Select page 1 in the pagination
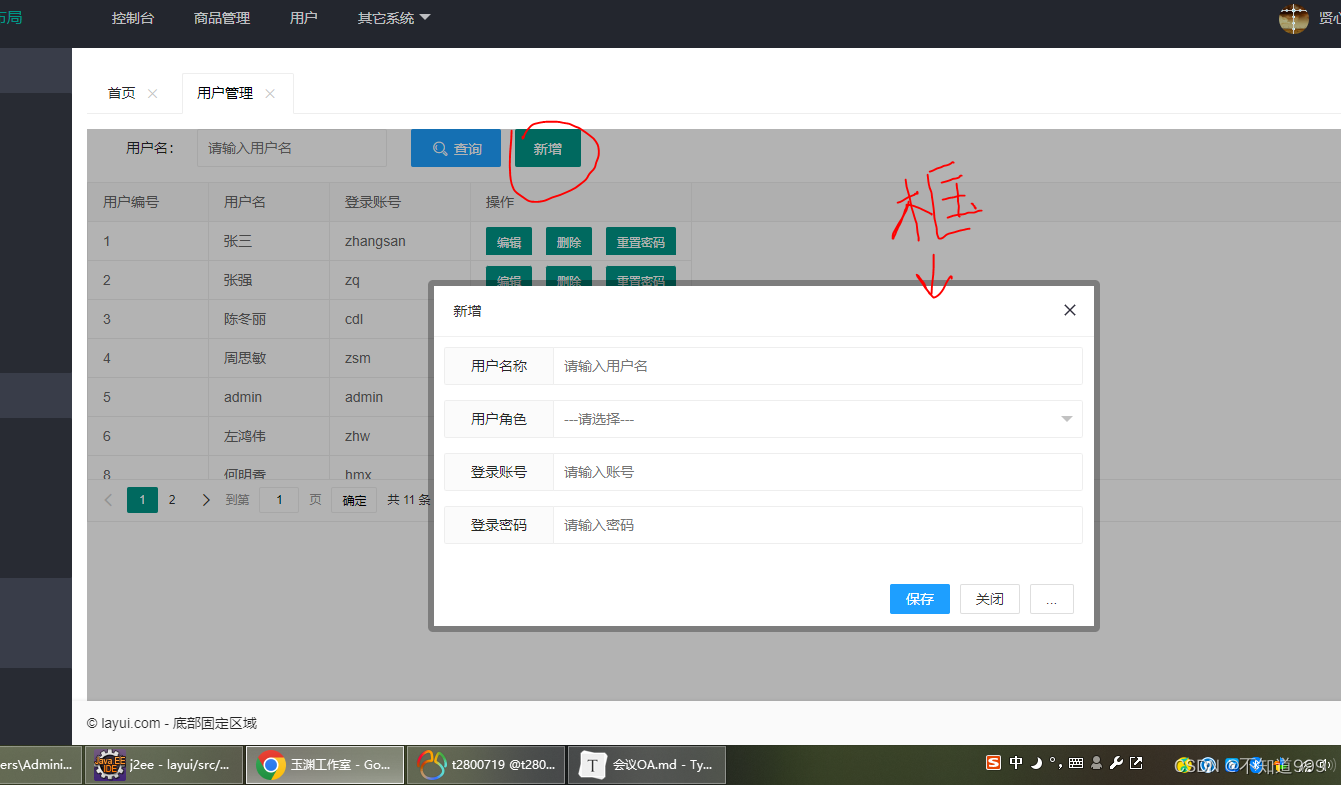 coord(143,500)
